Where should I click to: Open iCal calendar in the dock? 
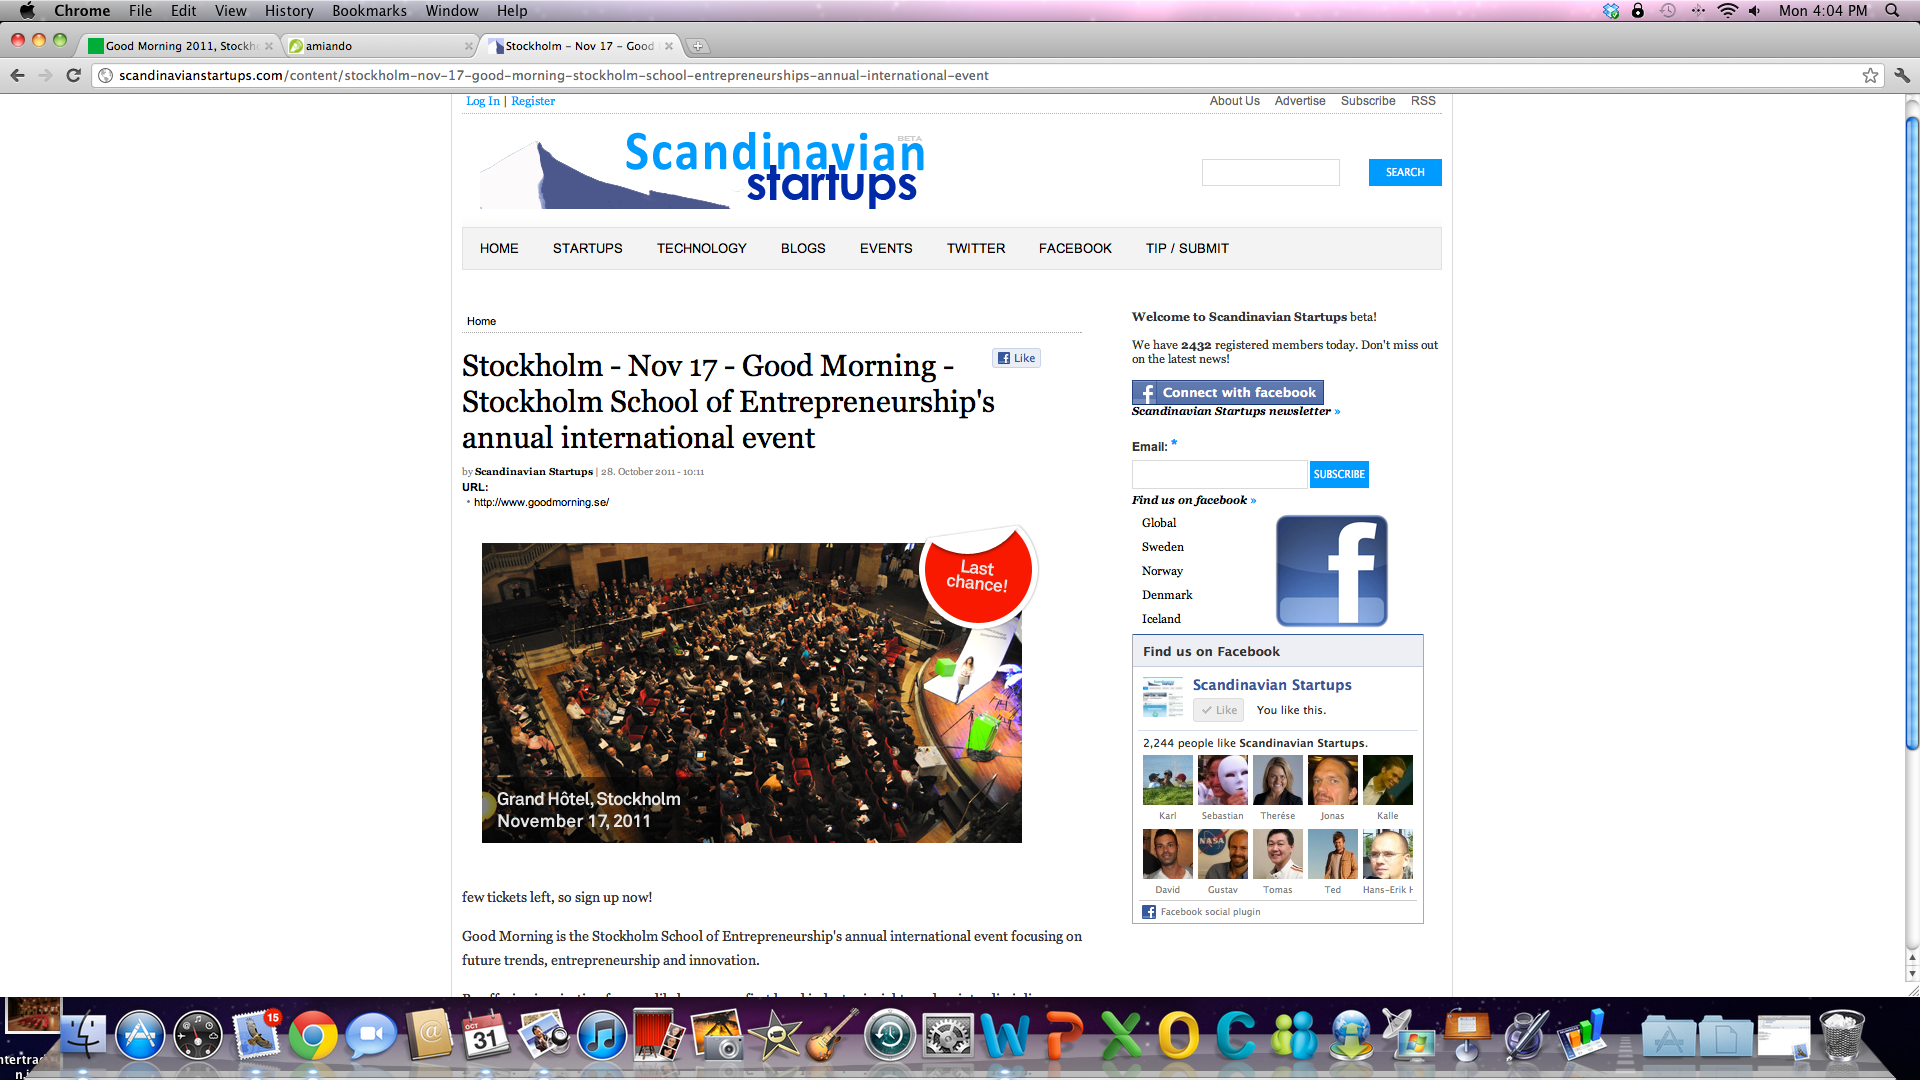pyautogui.click(x=486, y=1035)
